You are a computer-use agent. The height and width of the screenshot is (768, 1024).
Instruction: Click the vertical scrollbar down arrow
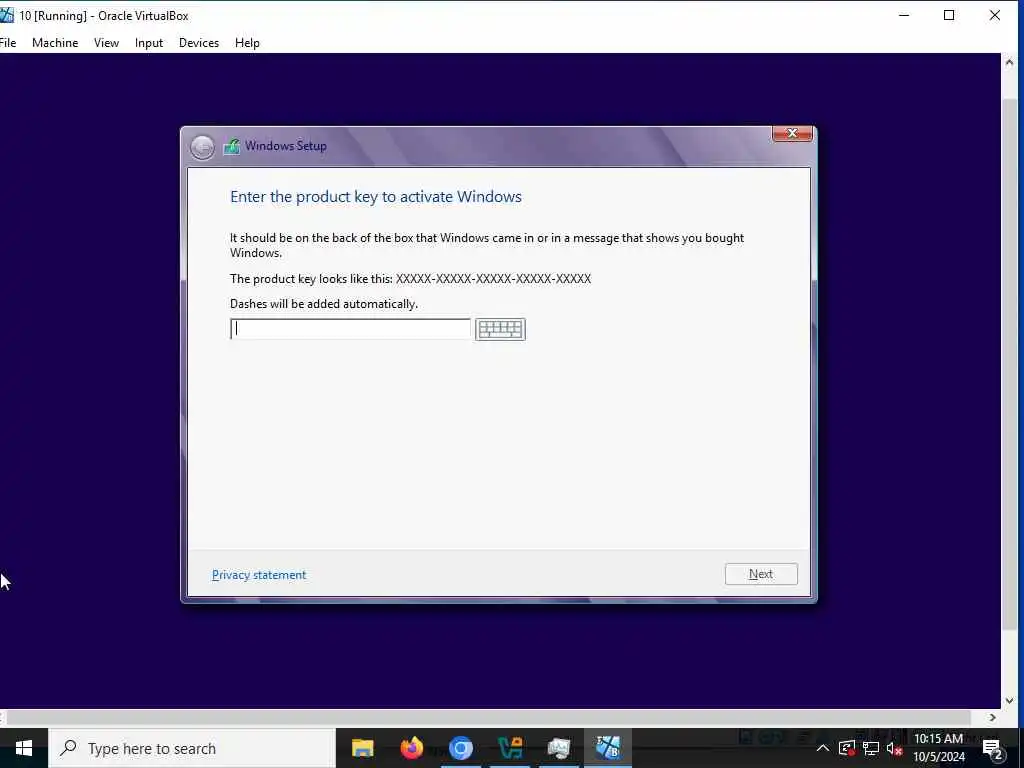(1010, 701)
